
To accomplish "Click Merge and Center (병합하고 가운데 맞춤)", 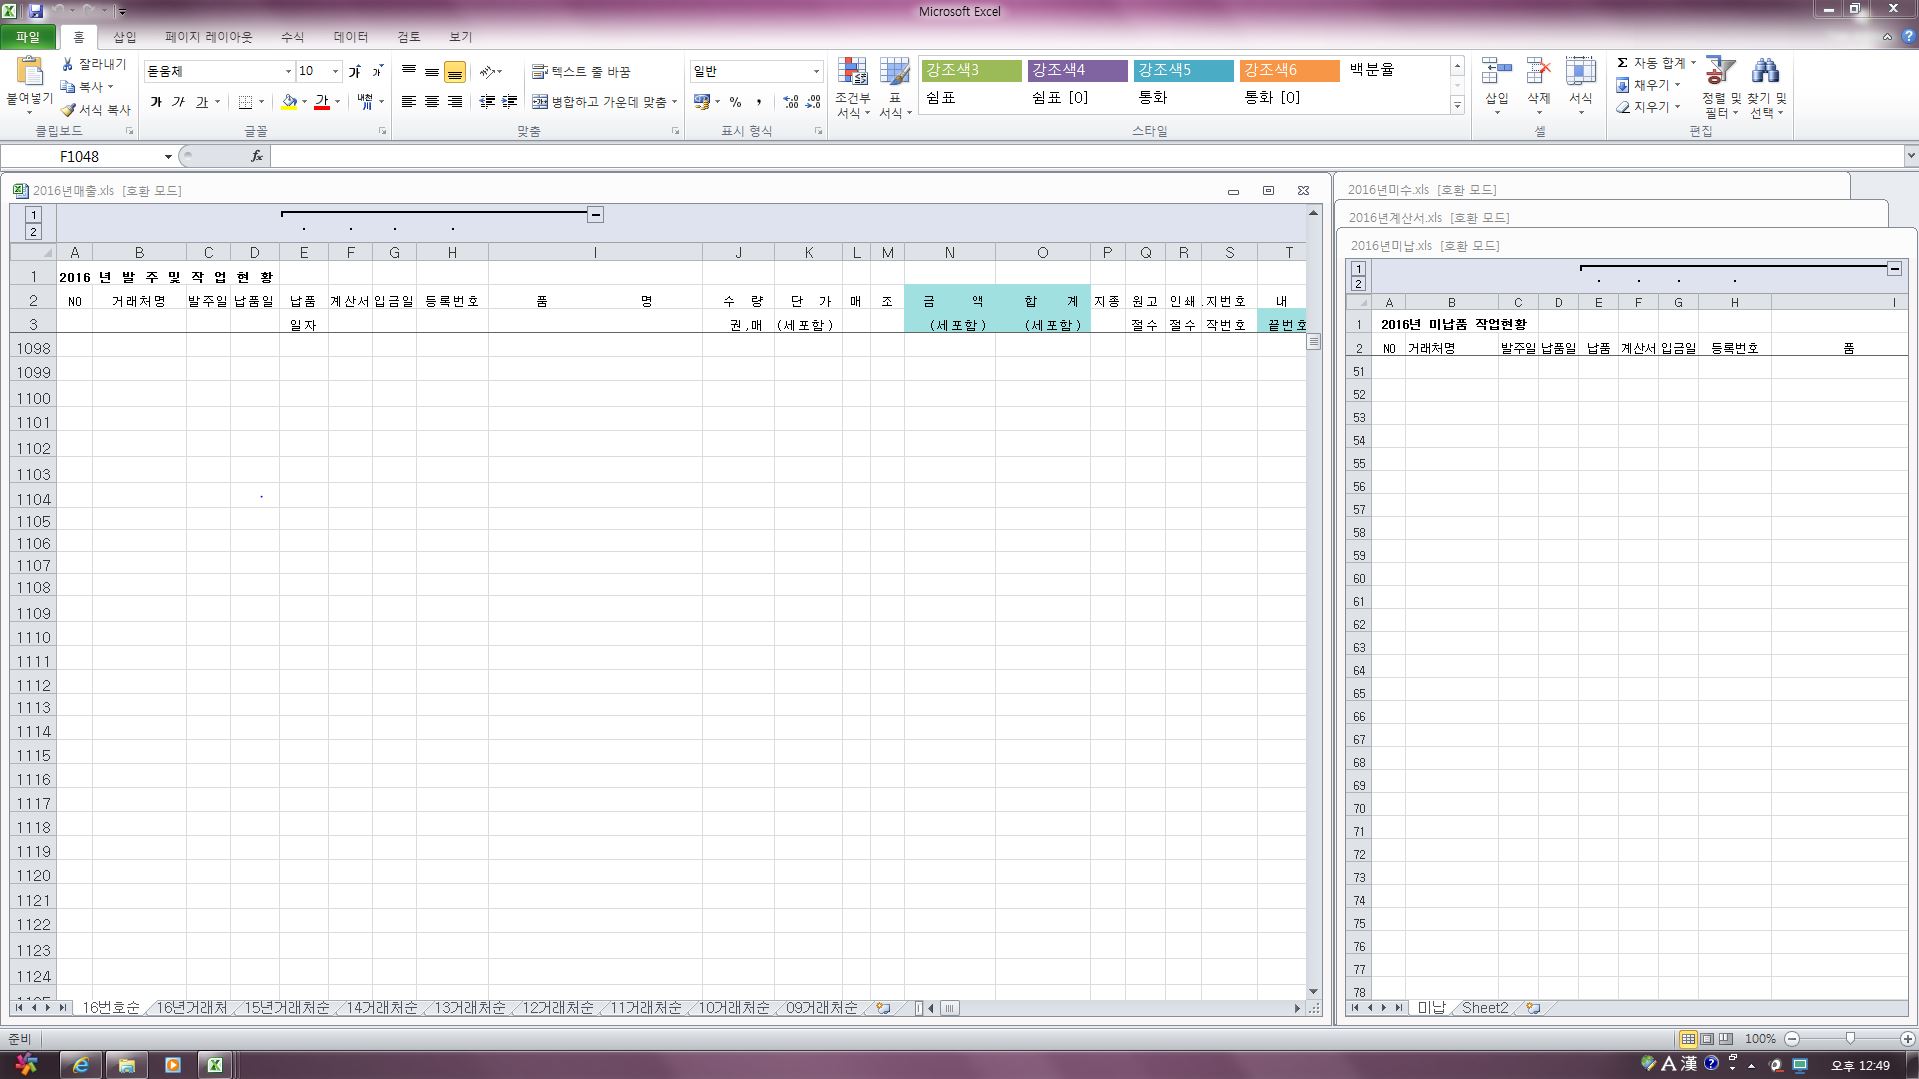I will click(598, 102).
